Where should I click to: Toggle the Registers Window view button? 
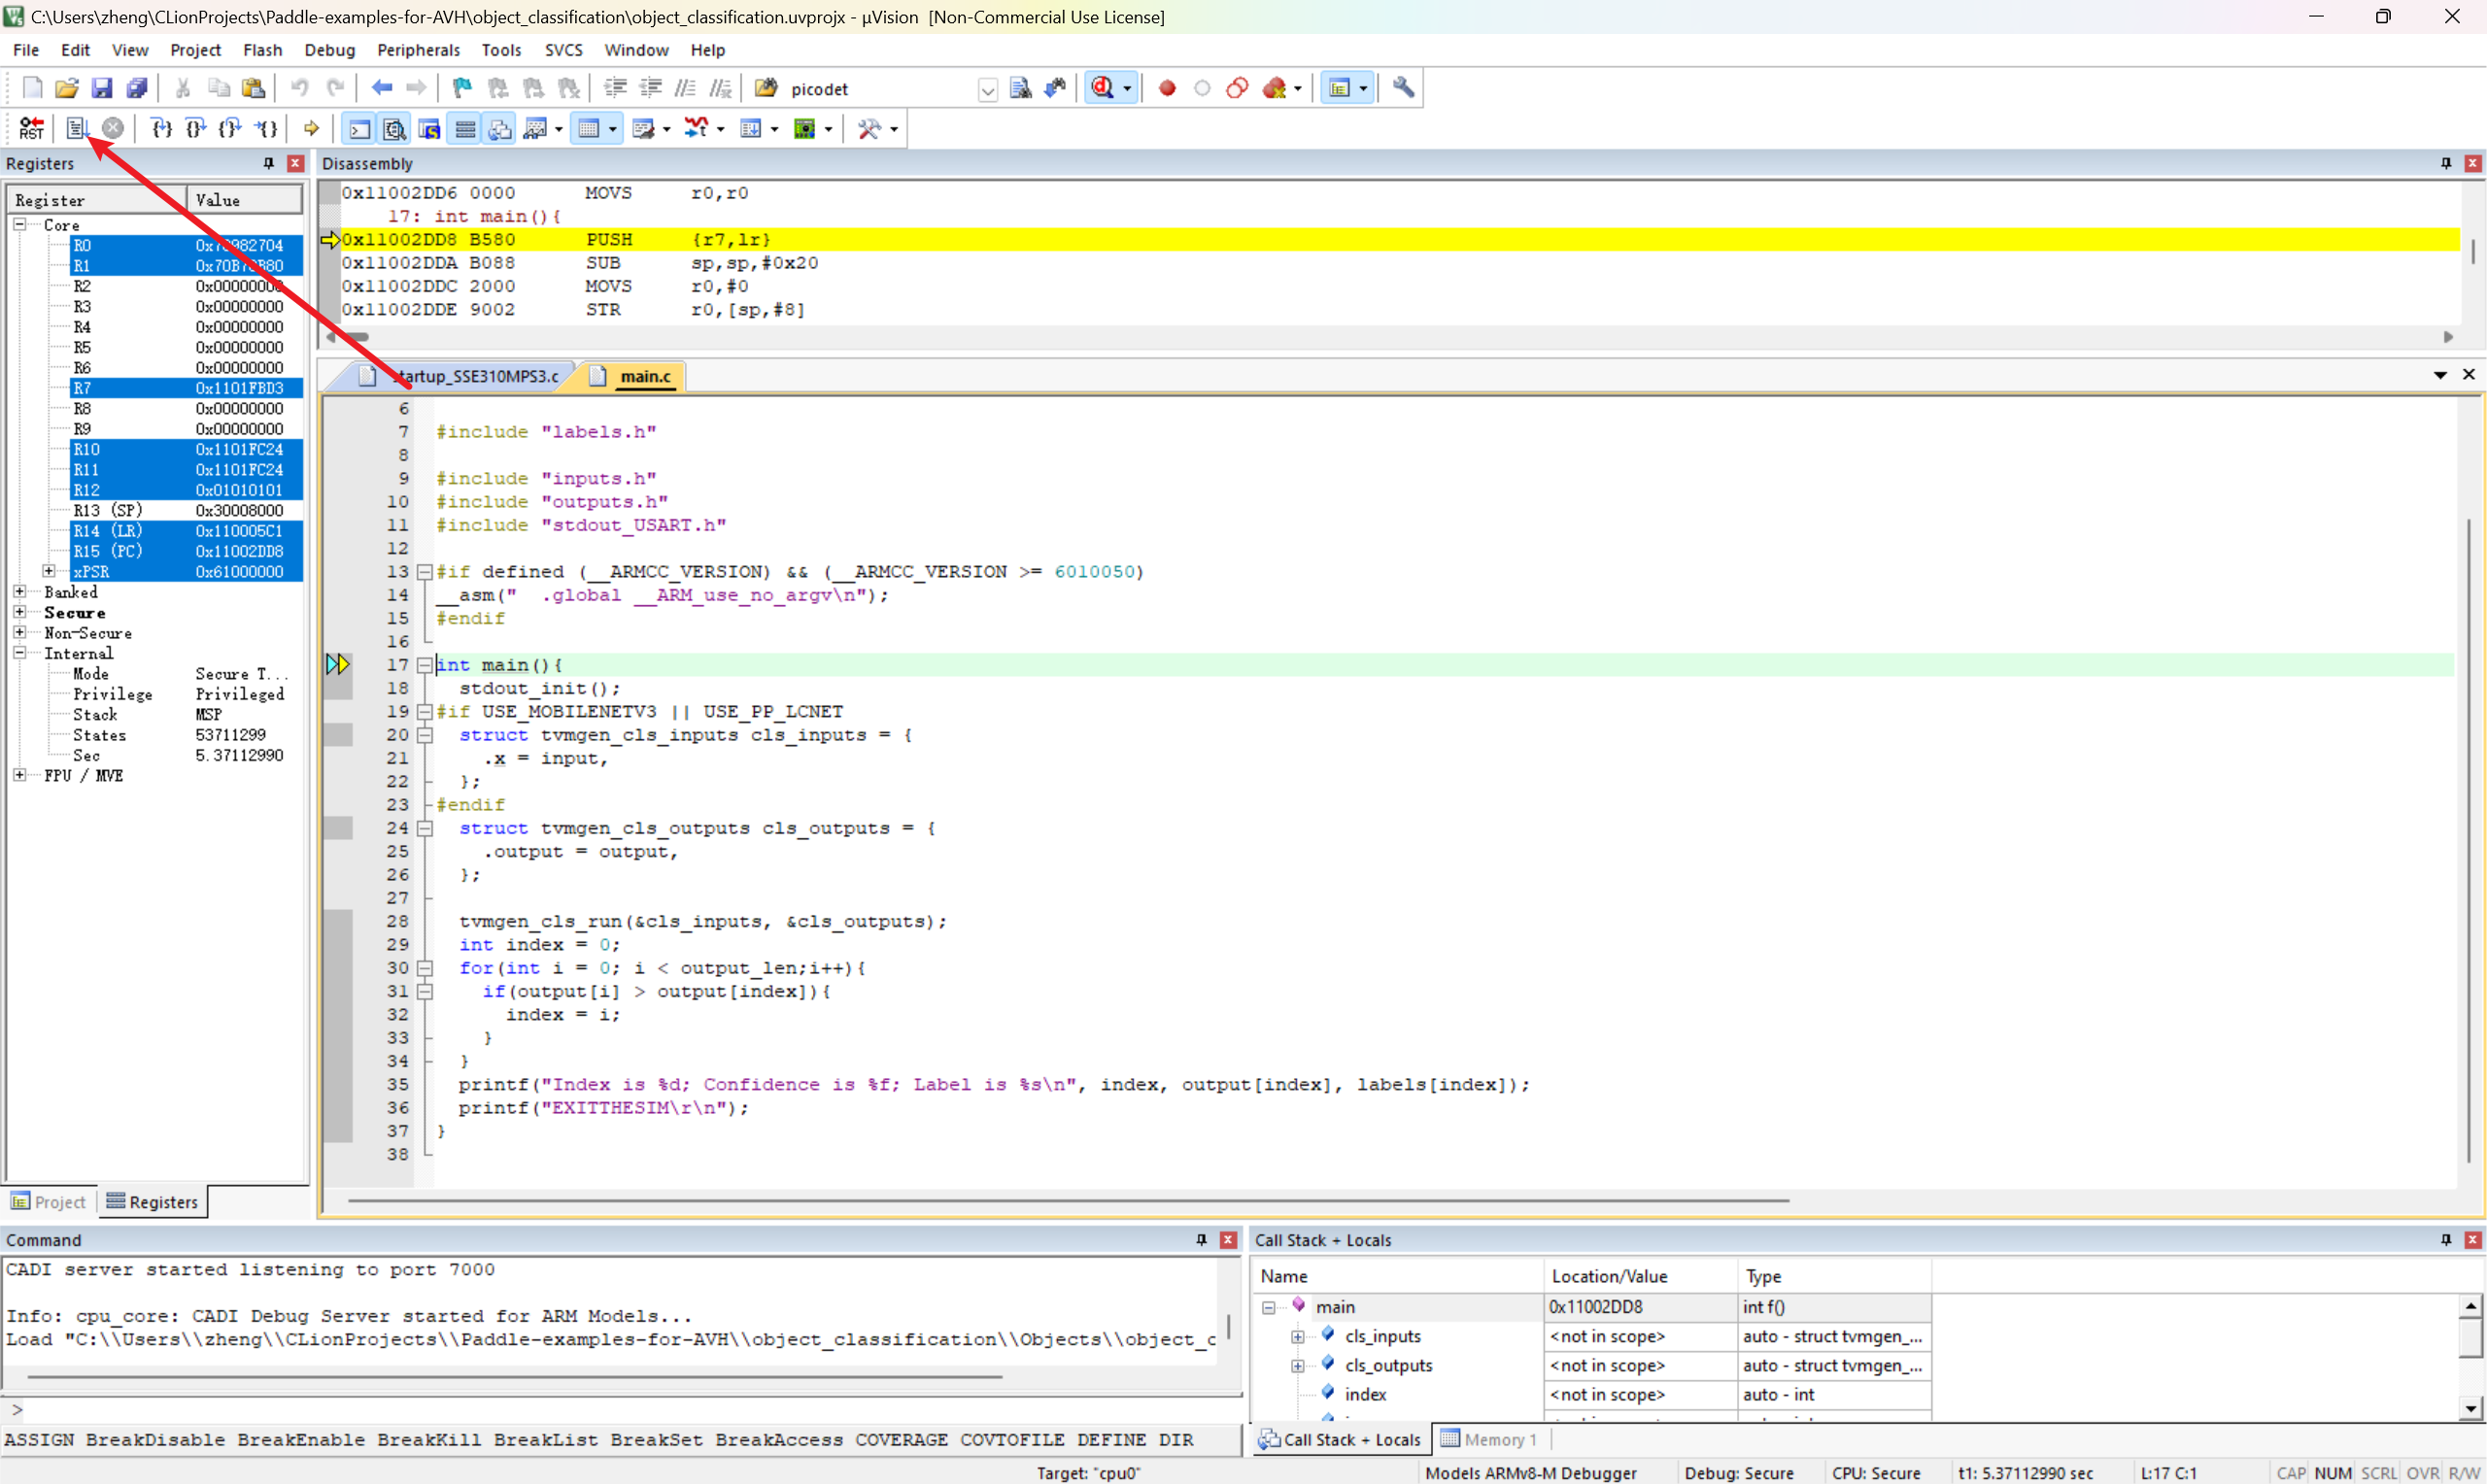point(465,128)
